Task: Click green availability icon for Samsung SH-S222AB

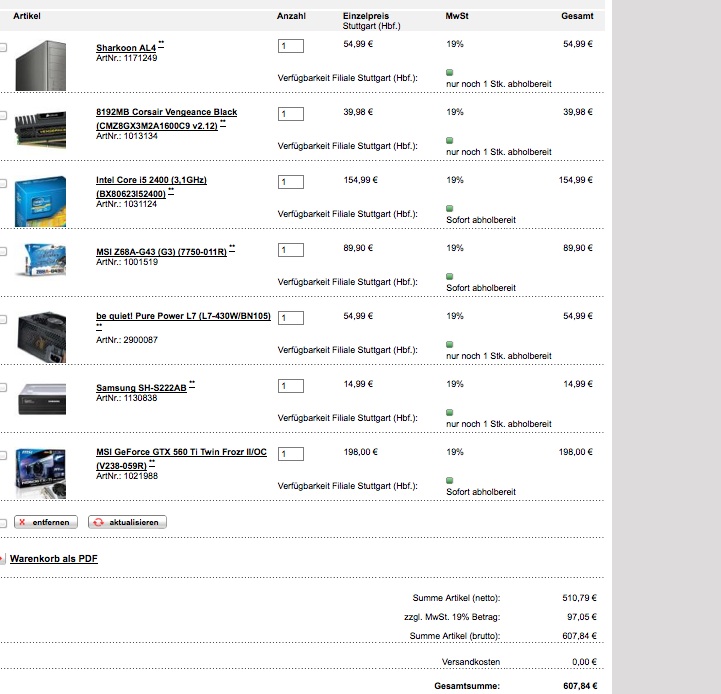Action: (450, 413)
